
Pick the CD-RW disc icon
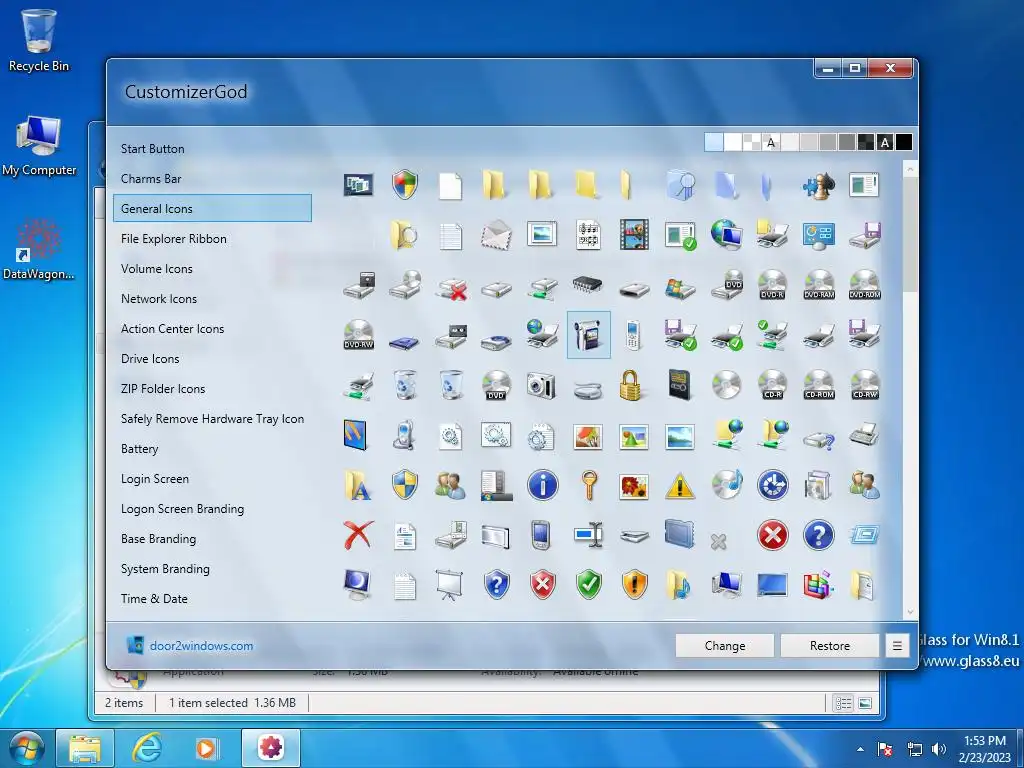[865, 385]
